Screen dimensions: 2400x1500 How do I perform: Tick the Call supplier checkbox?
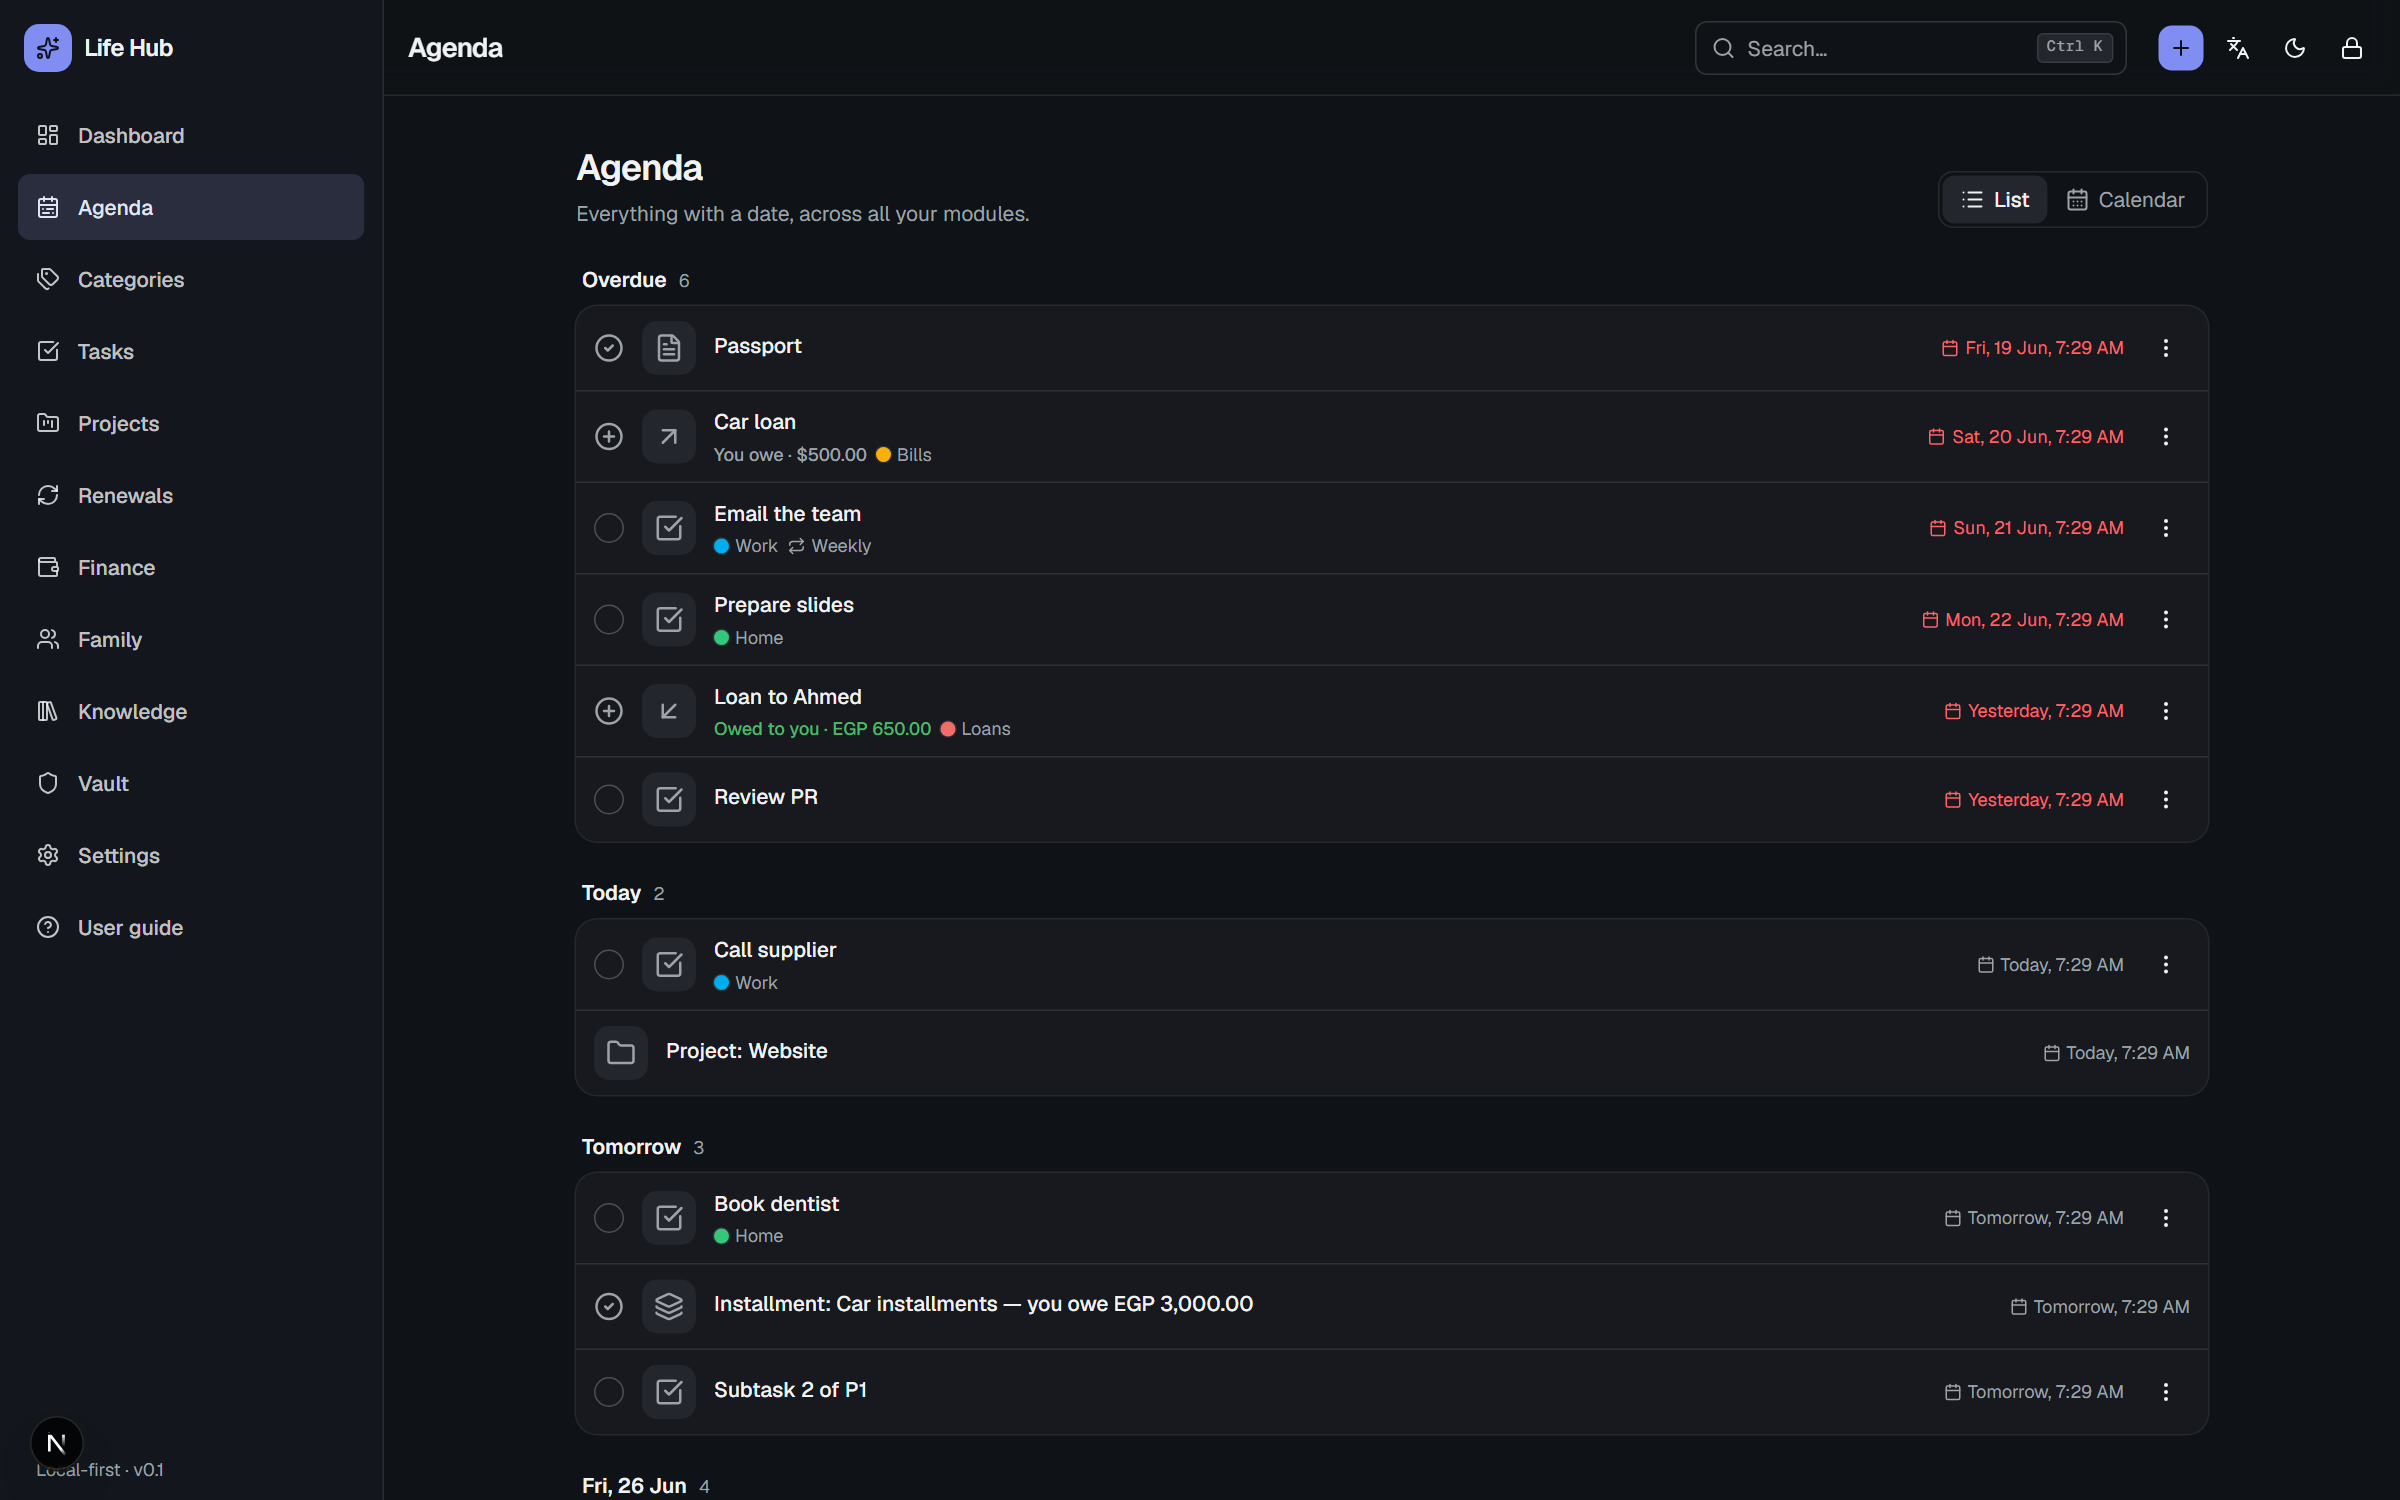(x=609, y=965)
